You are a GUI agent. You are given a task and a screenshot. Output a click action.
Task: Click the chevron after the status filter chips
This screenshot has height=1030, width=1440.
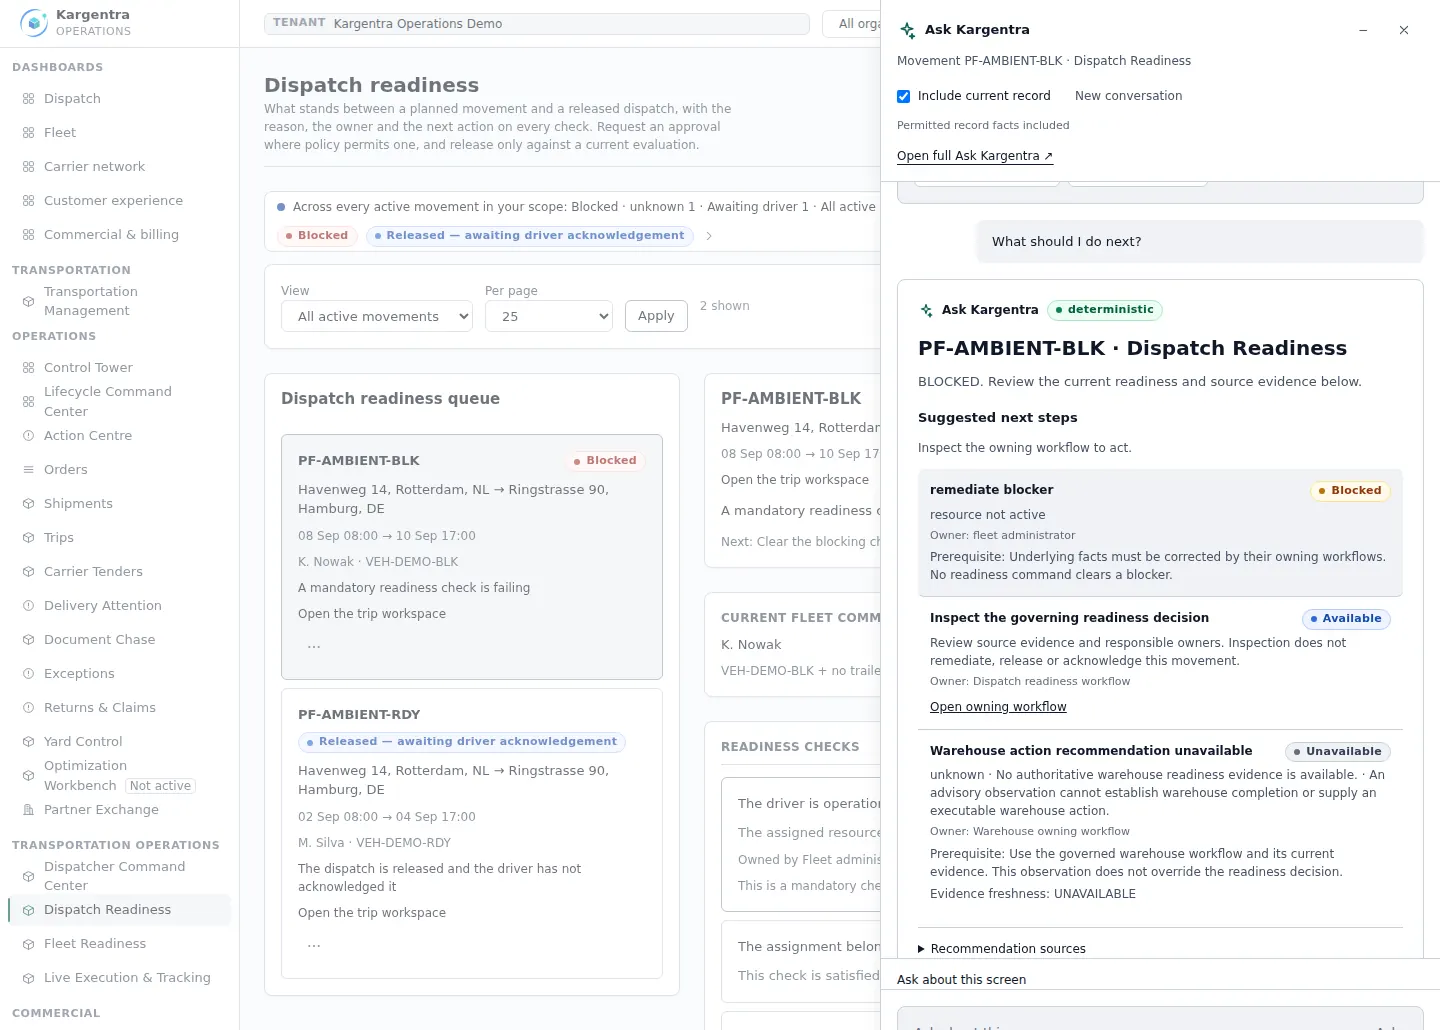point(709,236)
